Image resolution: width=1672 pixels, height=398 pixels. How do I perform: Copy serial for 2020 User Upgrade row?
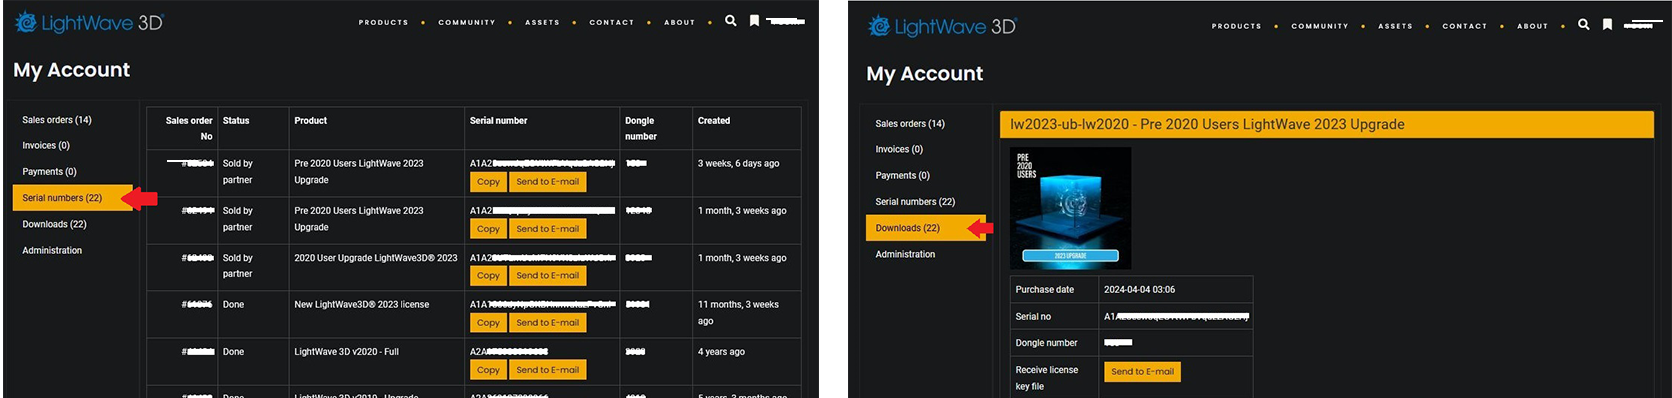tap(488, 276)
